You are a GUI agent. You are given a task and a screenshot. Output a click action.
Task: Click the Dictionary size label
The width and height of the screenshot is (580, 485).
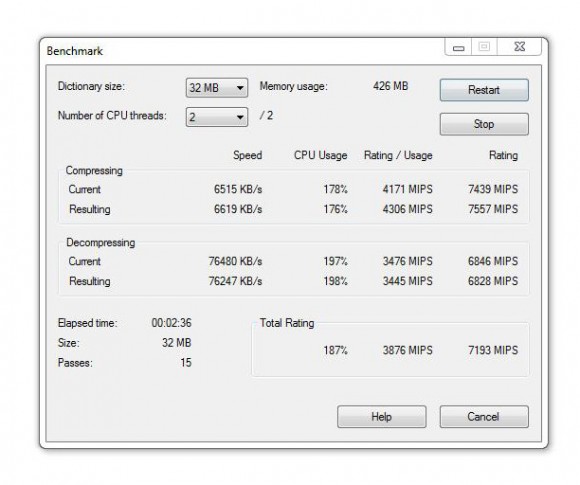click(91, 86)
